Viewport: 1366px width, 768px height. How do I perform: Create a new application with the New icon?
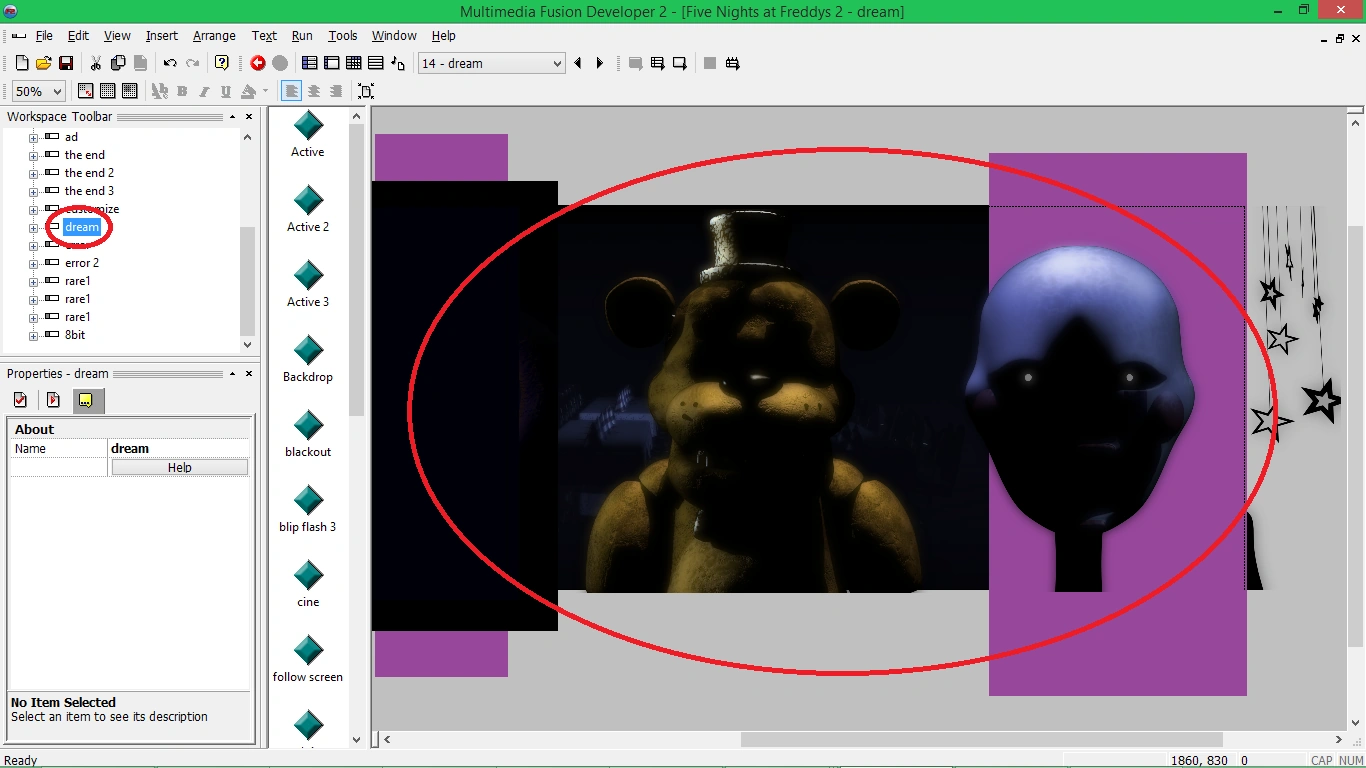(22, 63)
